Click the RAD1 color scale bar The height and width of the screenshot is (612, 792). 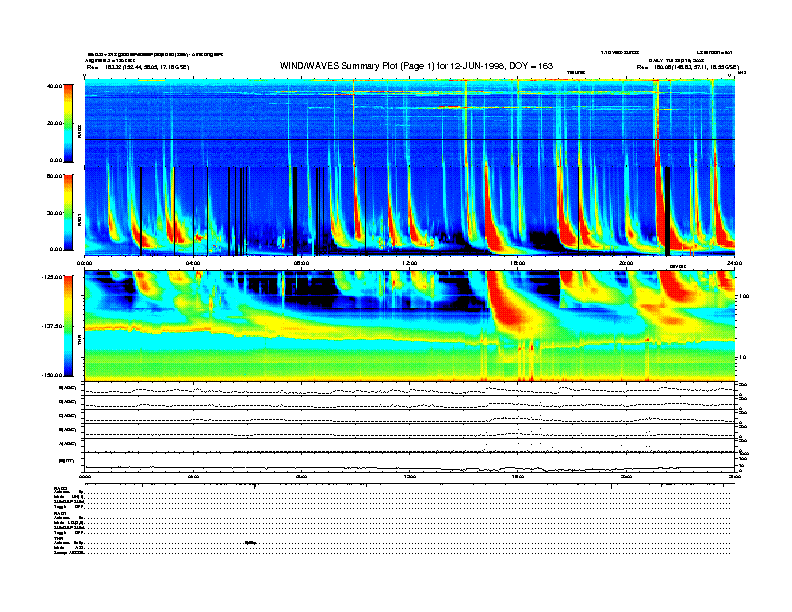[x=68, y=212]
